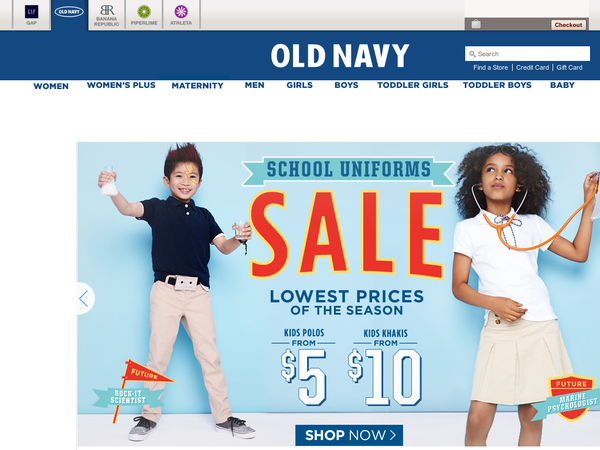Open the Women menu
This screenshot has height=450, width=600.
tap(51, 86)
